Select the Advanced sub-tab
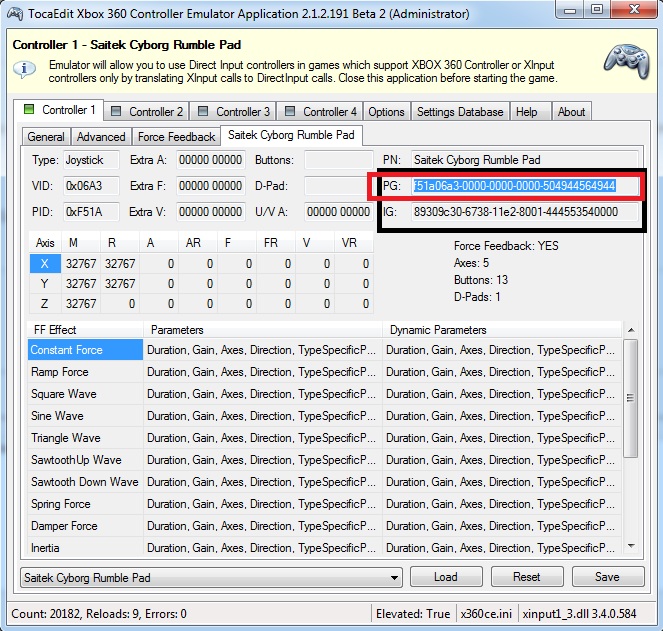Viewport: 663px width, 631px height. pos(101,137)
